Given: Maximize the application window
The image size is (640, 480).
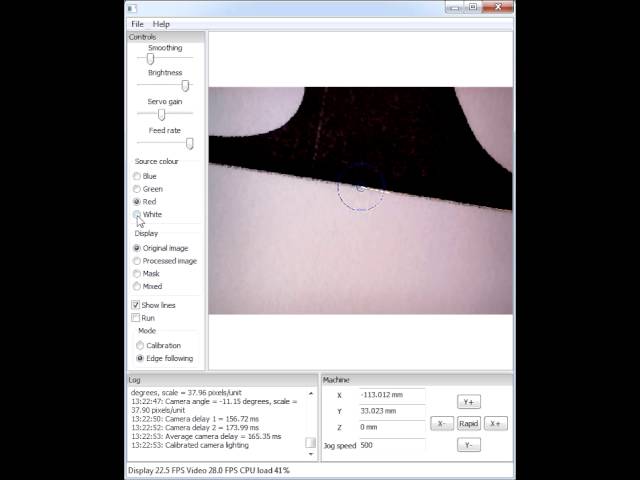Looking at the screenshot, I should click(473, 7).
